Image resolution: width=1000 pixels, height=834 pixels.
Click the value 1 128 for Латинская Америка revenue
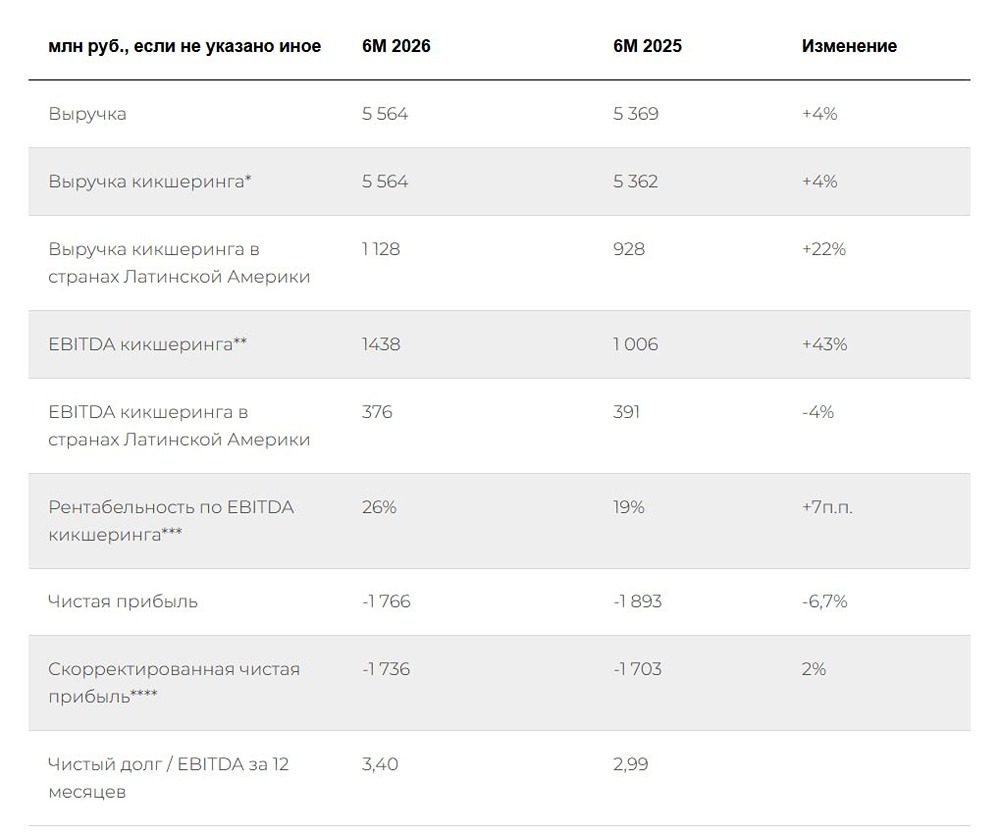click(x=381, y=249)
